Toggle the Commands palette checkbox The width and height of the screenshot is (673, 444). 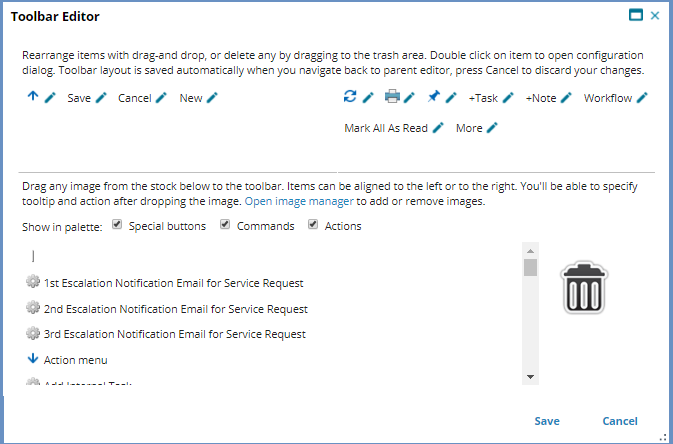225,225
